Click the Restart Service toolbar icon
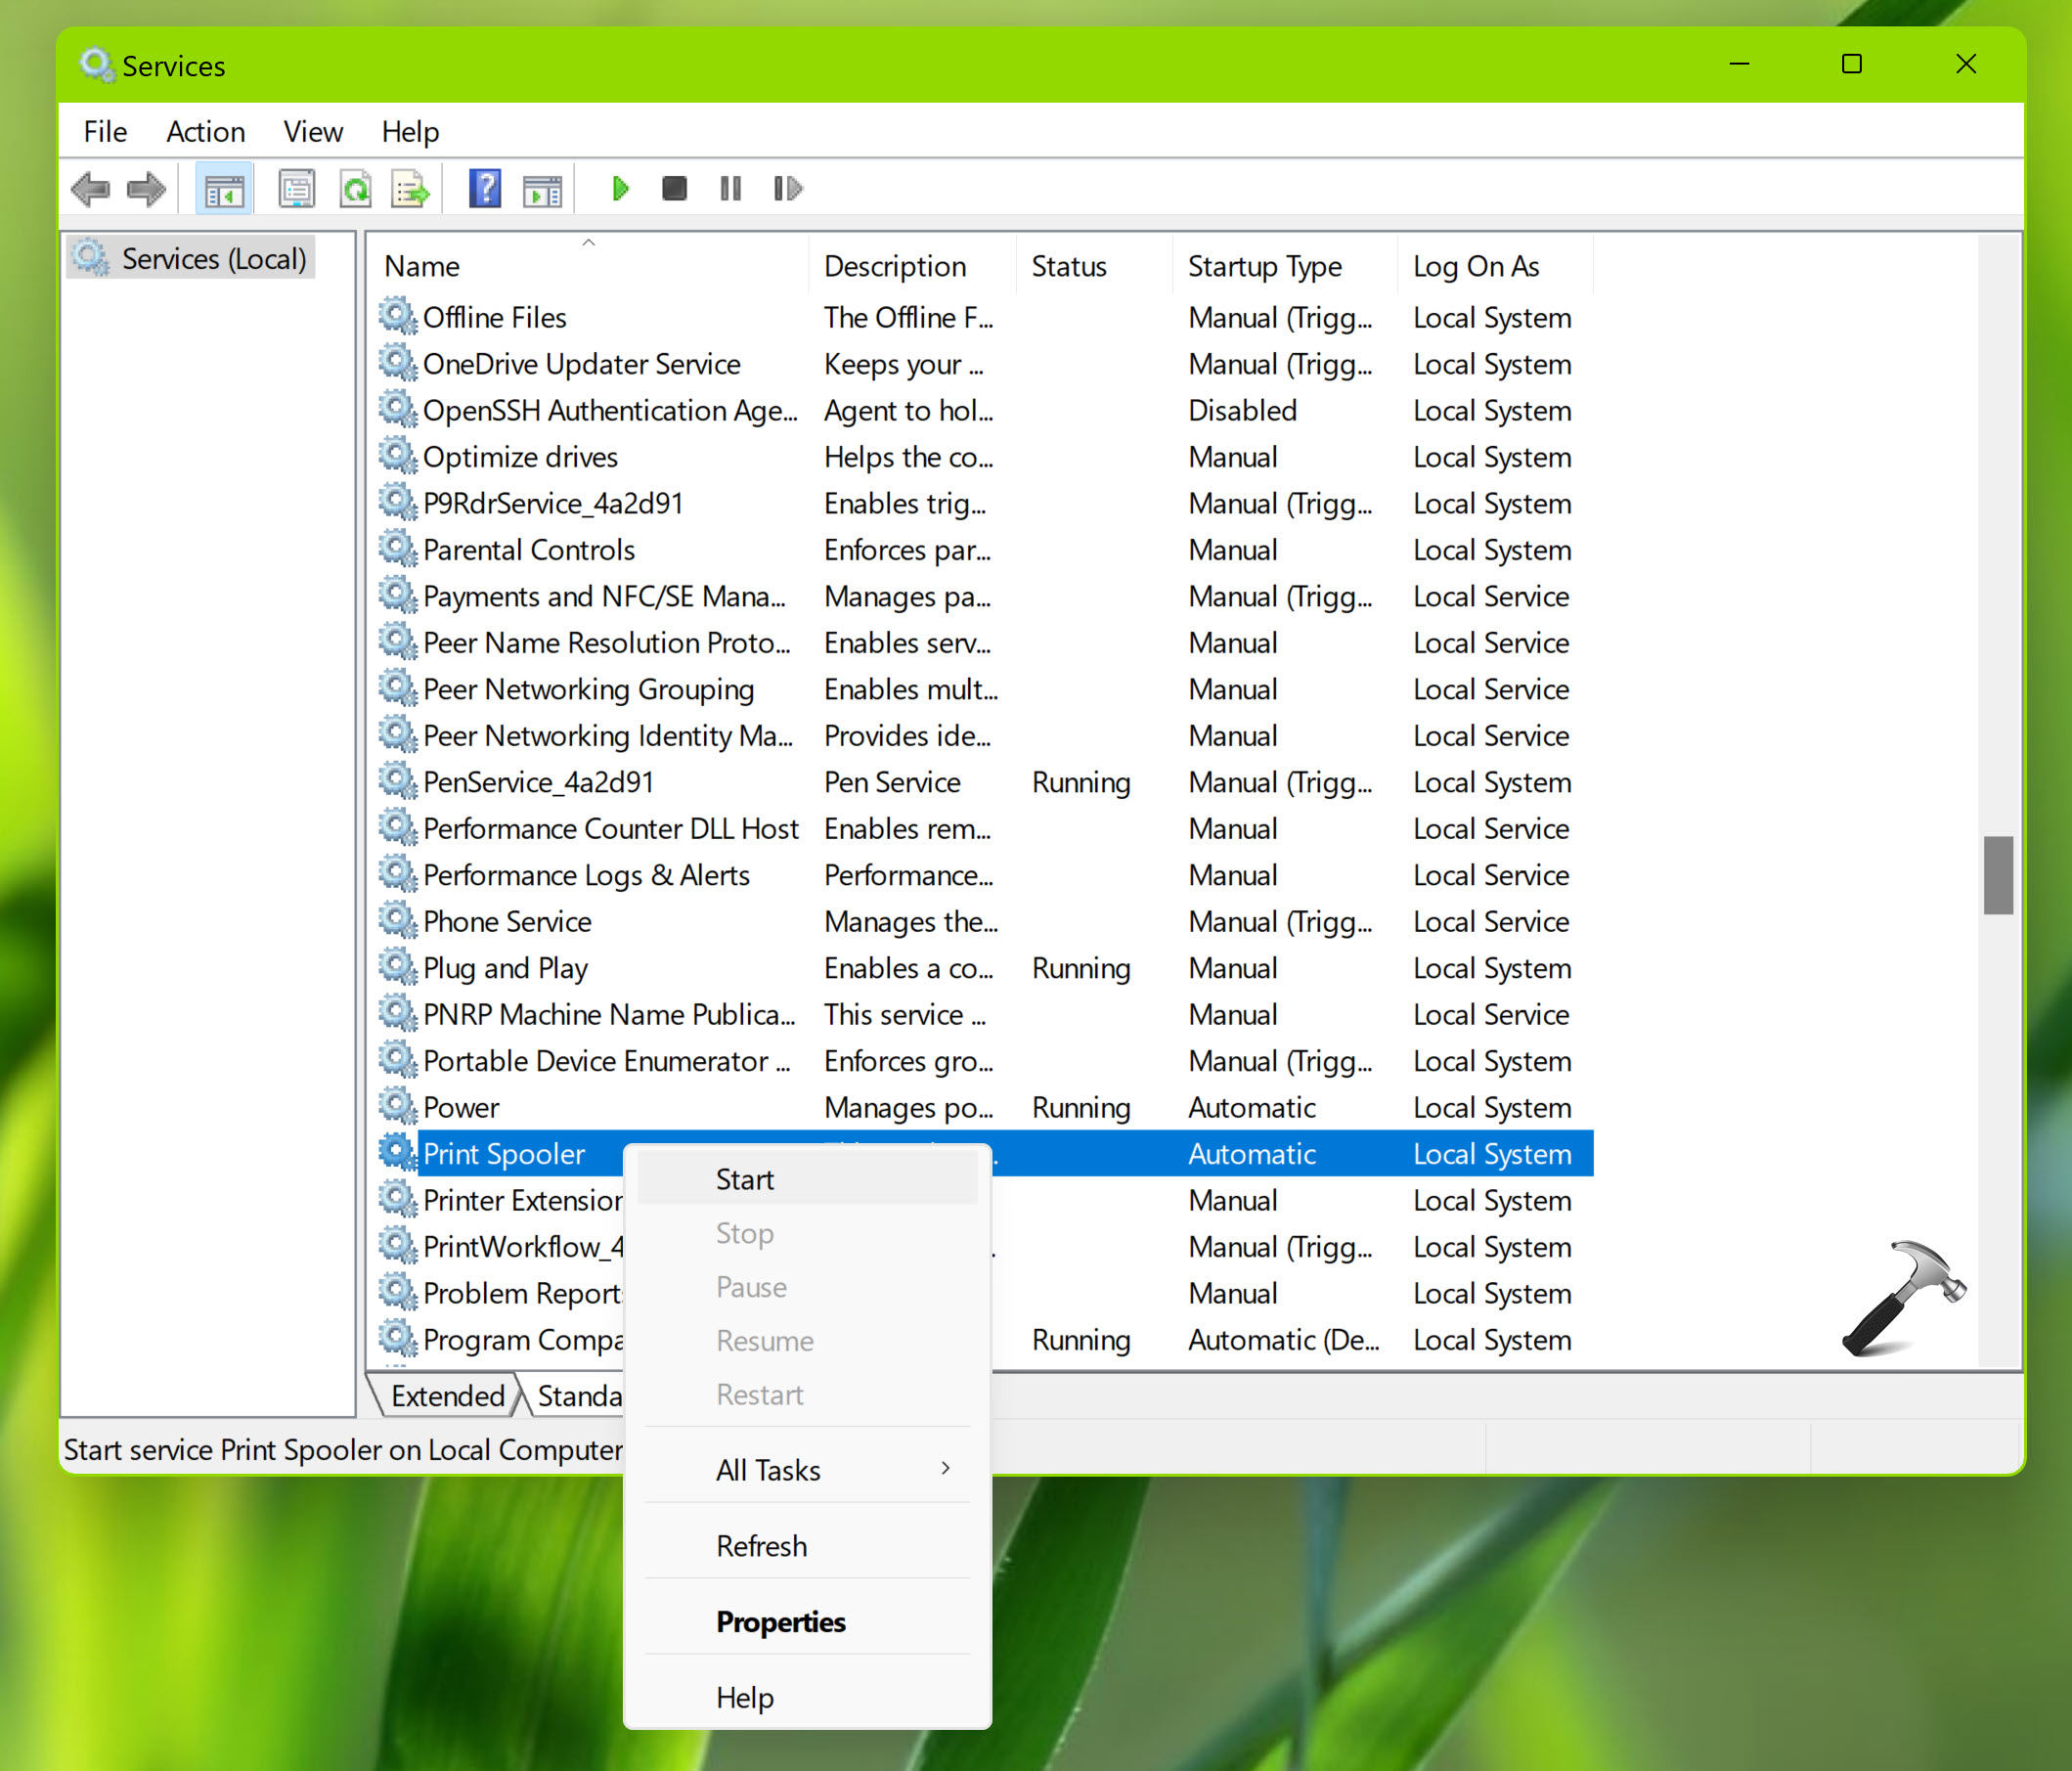2072x1771 pixels. click(787, 189)
